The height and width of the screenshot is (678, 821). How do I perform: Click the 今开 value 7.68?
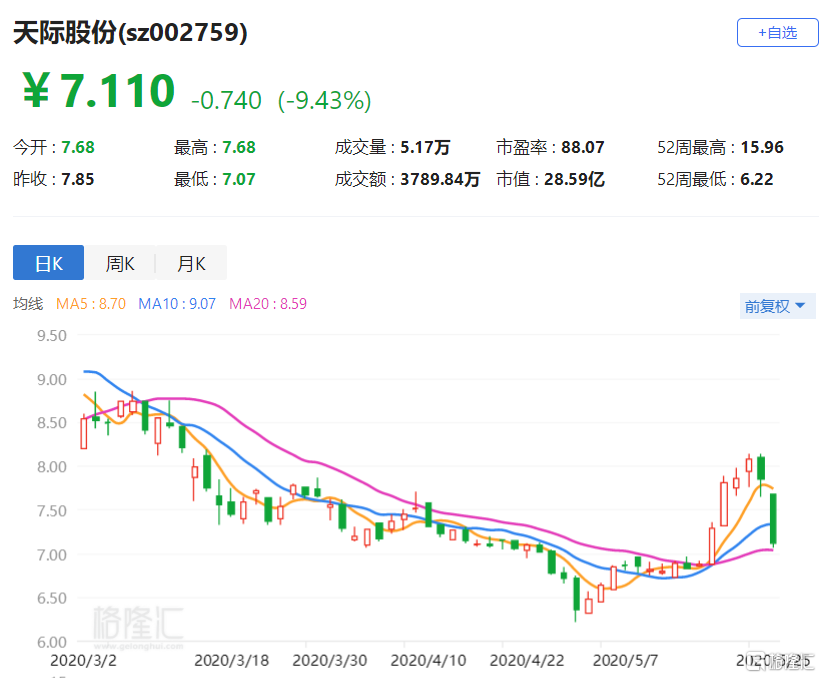point(78,147)
